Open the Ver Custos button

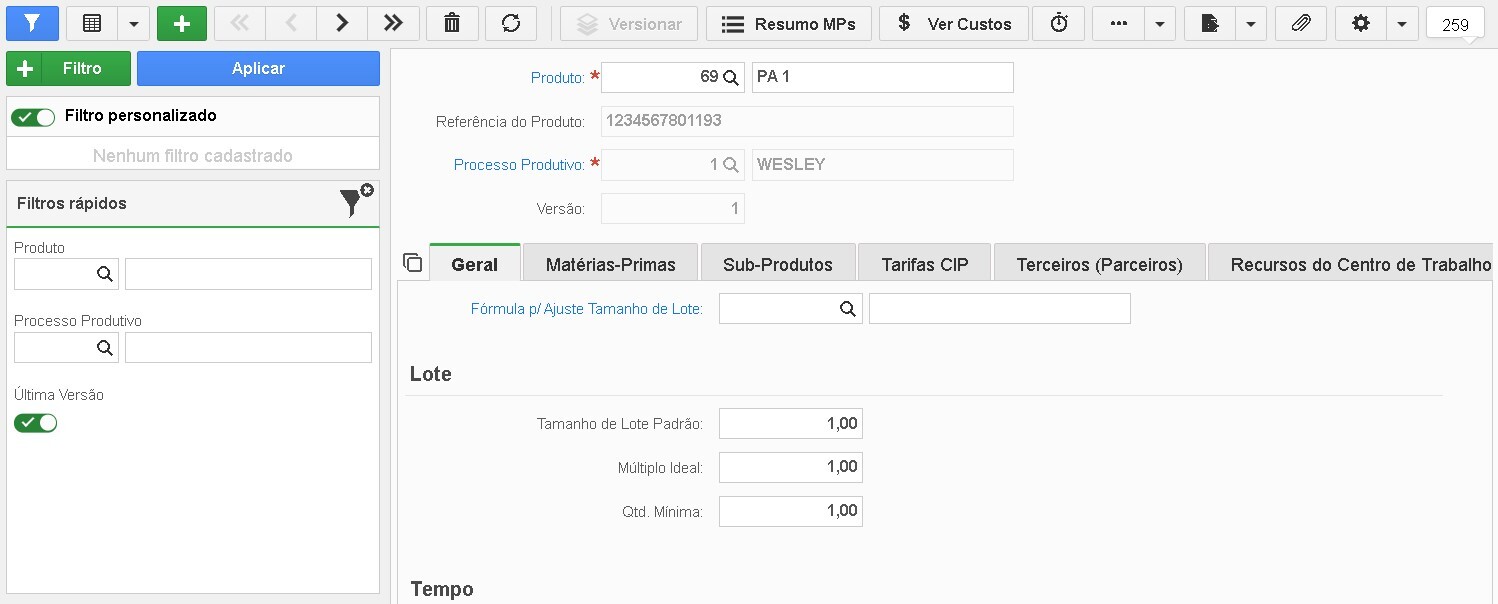click(953, 23)
